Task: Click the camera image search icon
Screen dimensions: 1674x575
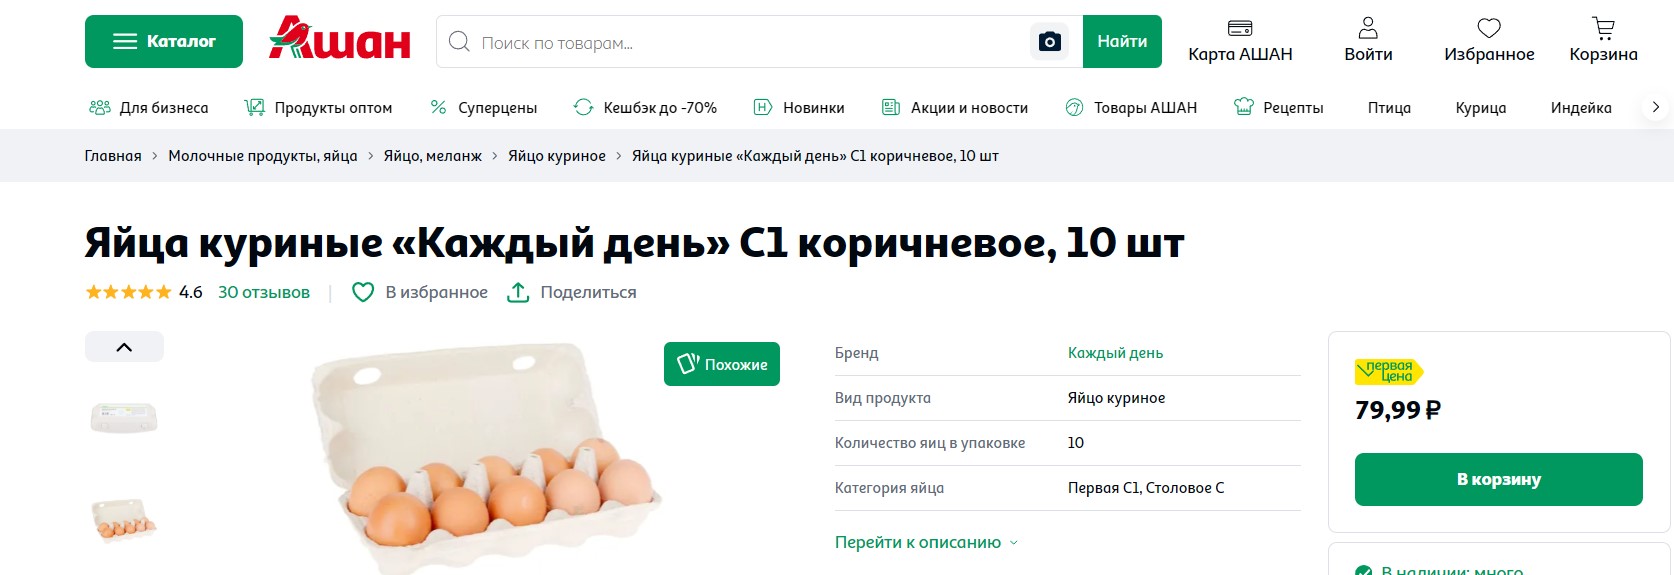Action: click(x=1049, y=42)
